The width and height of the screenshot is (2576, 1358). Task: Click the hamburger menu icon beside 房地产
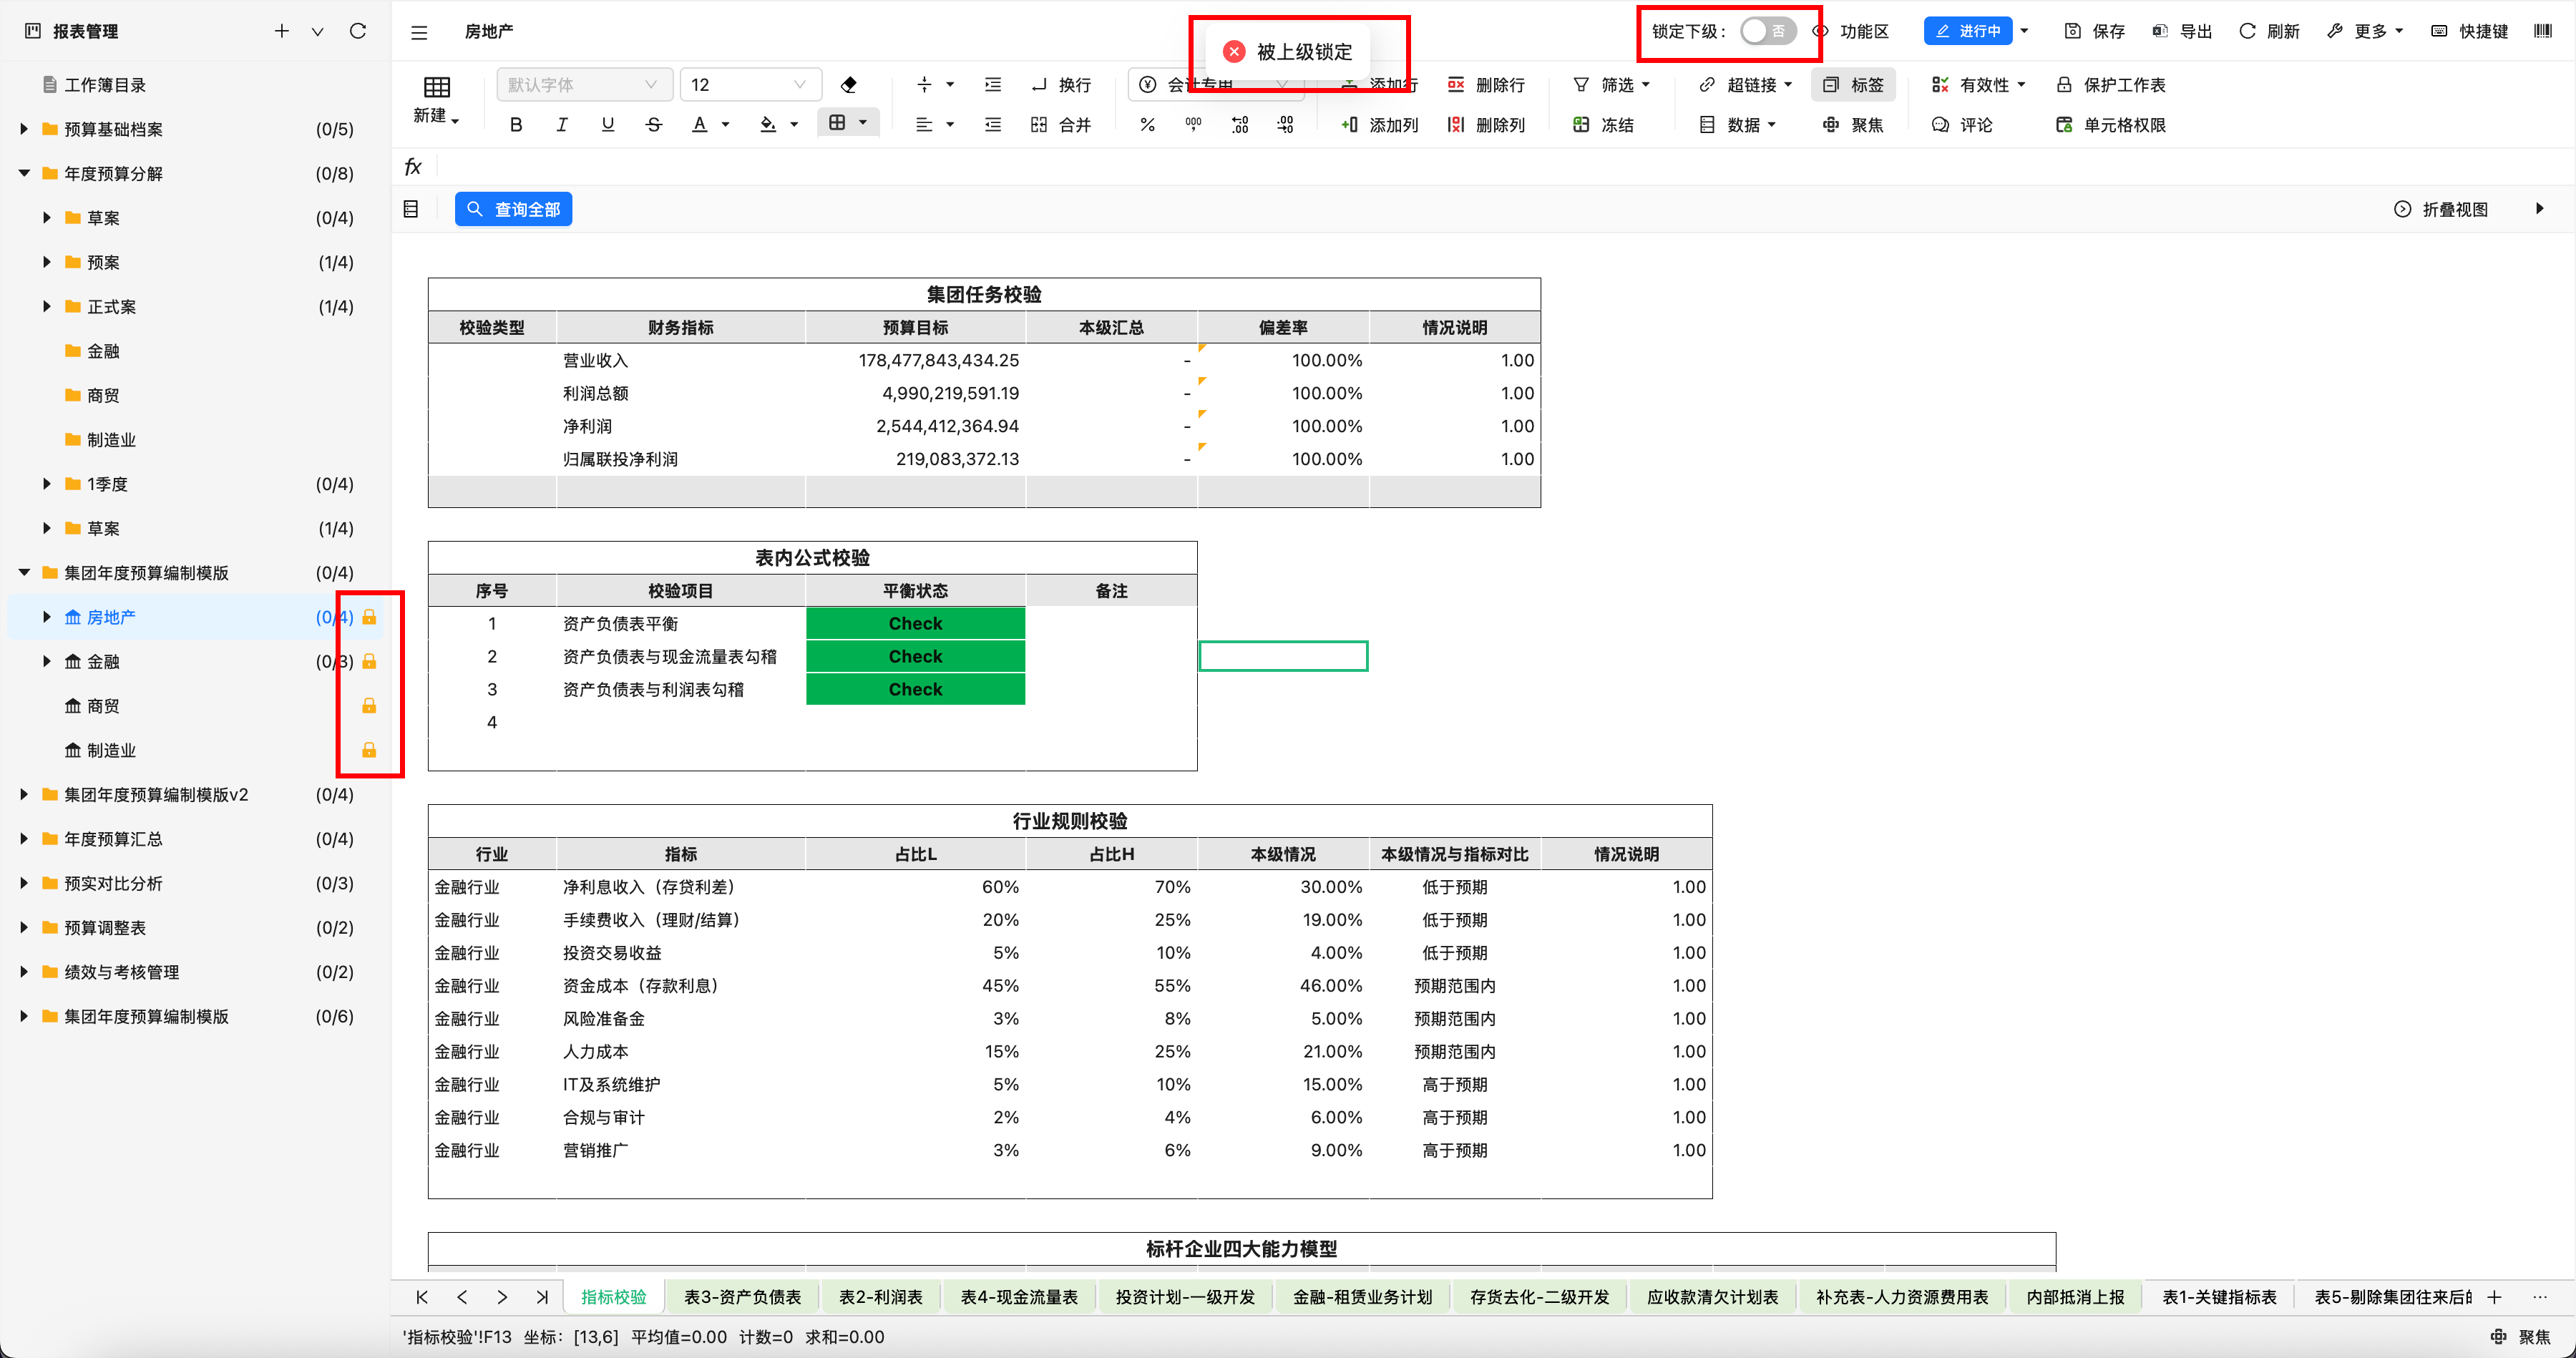click(x=419, y=32)
